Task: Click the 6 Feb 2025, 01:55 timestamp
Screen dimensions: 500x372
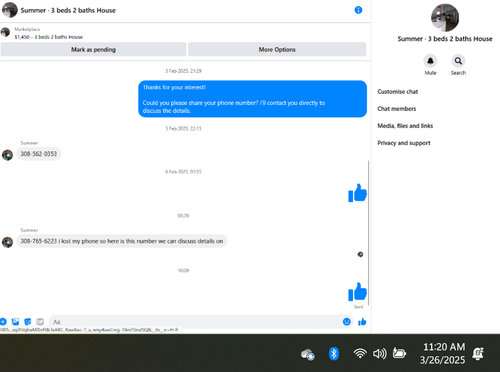Action: pos(183,172)
